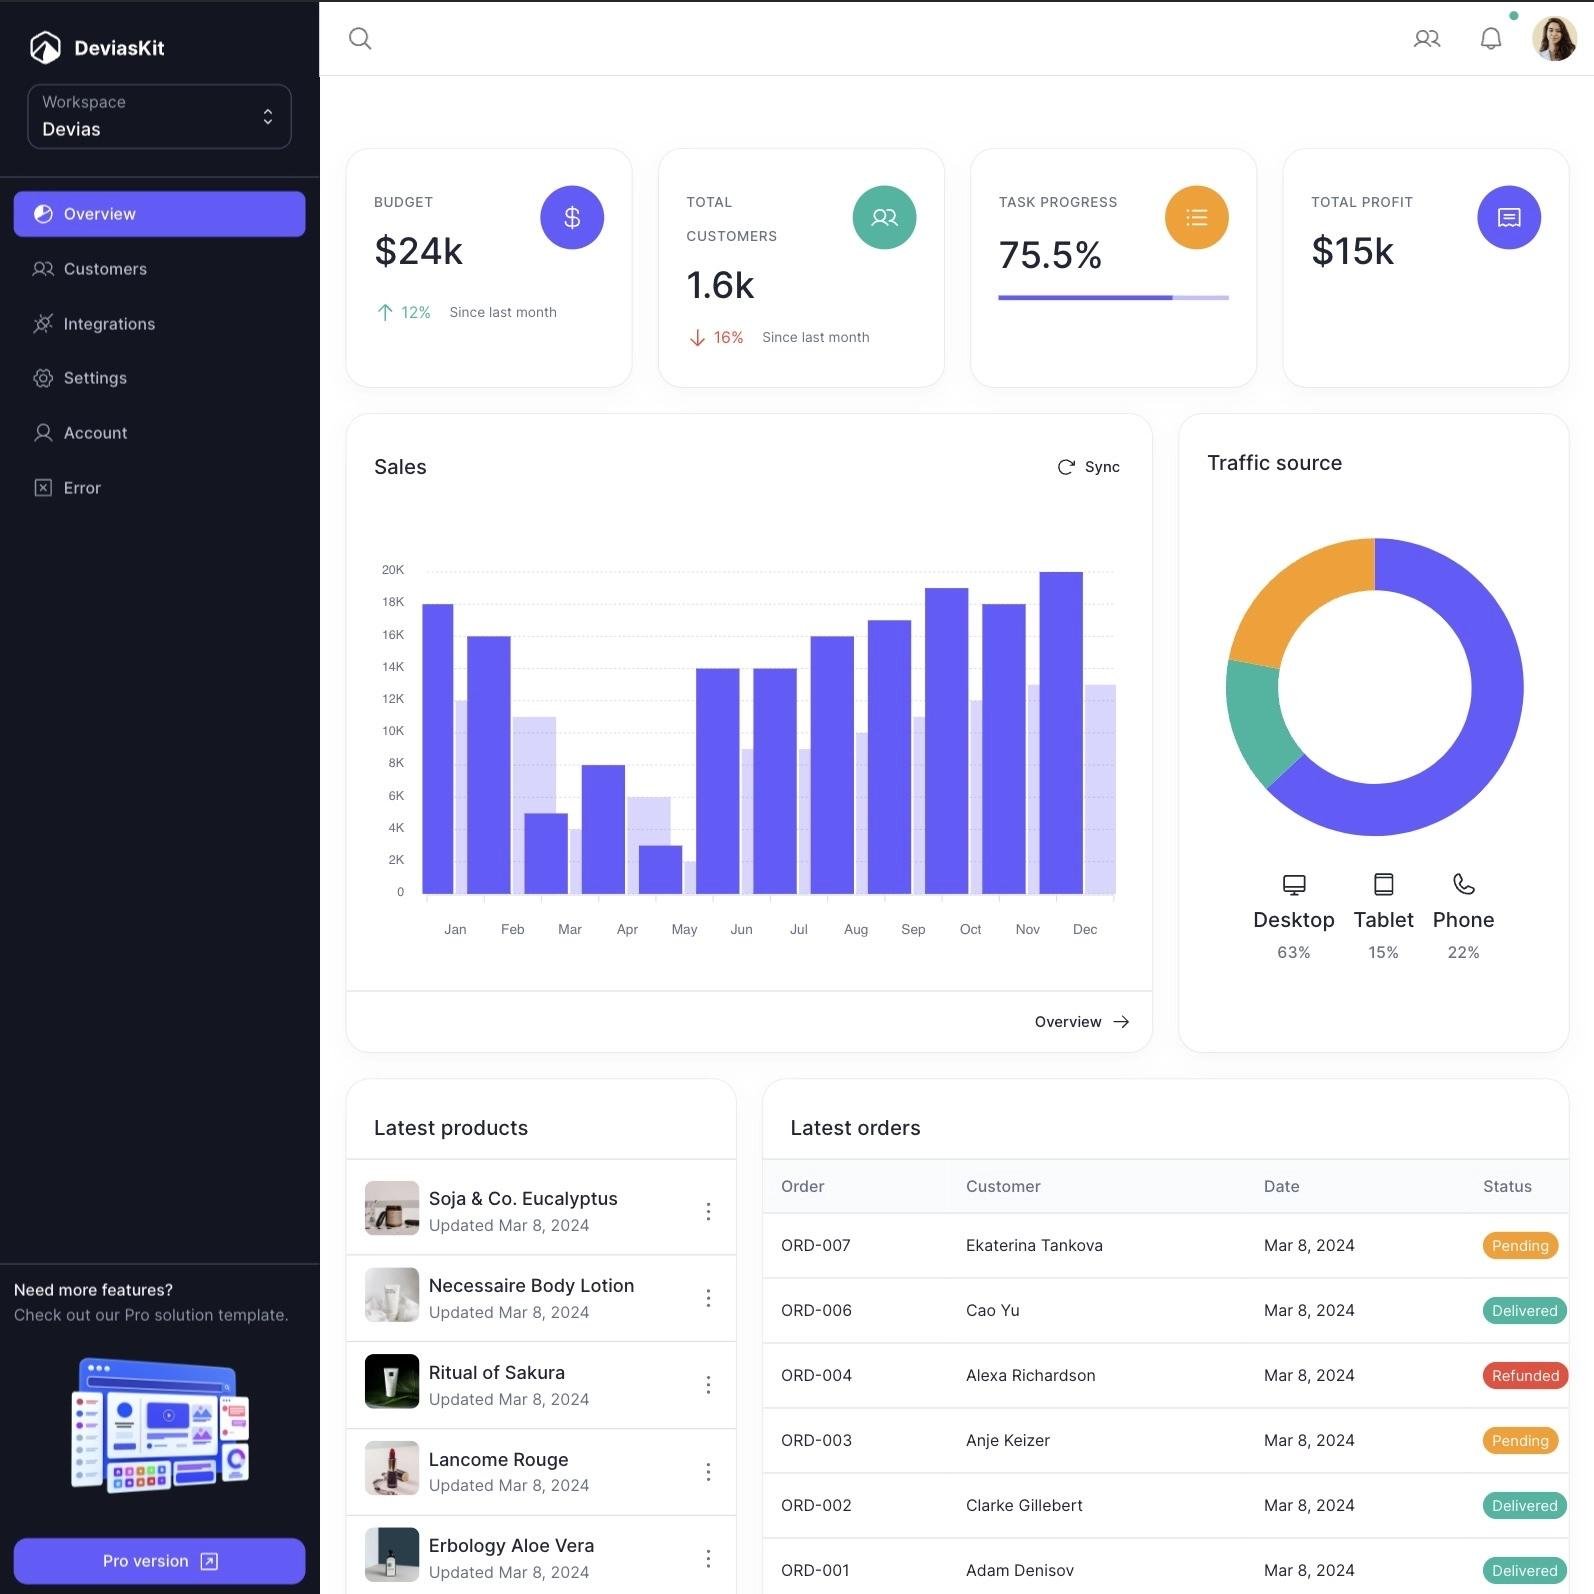Follow the Overview link under Sales chart
This screenshot has width=1594, height=1594.
[x=1082, y=1022]
